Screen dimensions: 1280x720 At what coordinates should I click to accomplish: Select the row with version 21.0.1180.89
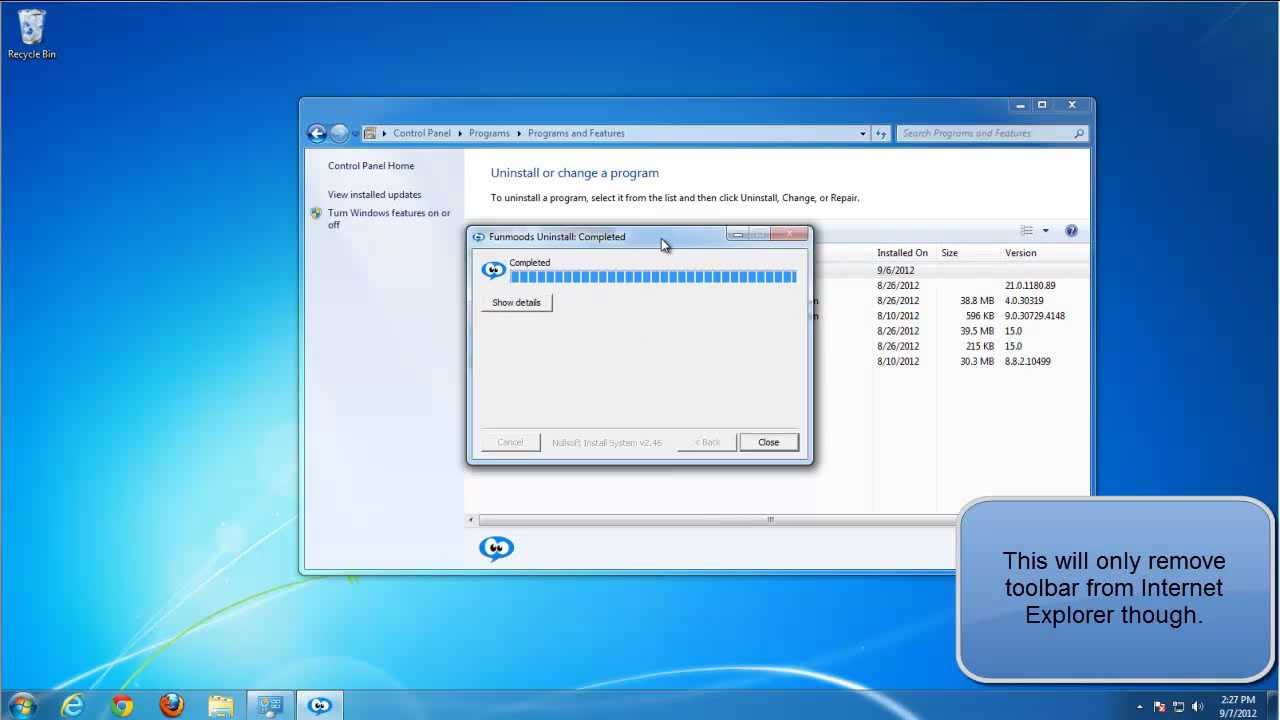(x=950, y=286)
